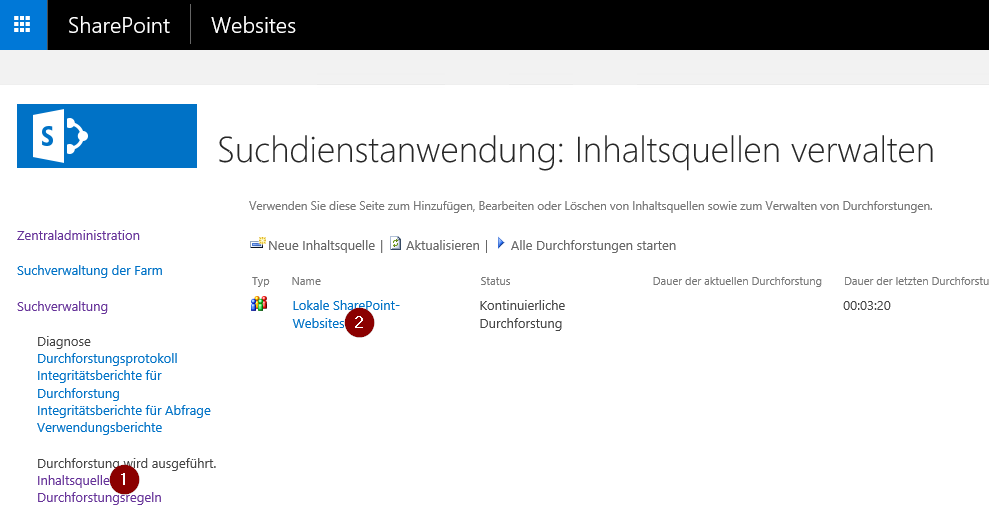The image size is (989, 510).
Task: Click the page description text
Action: coord(590,206)
